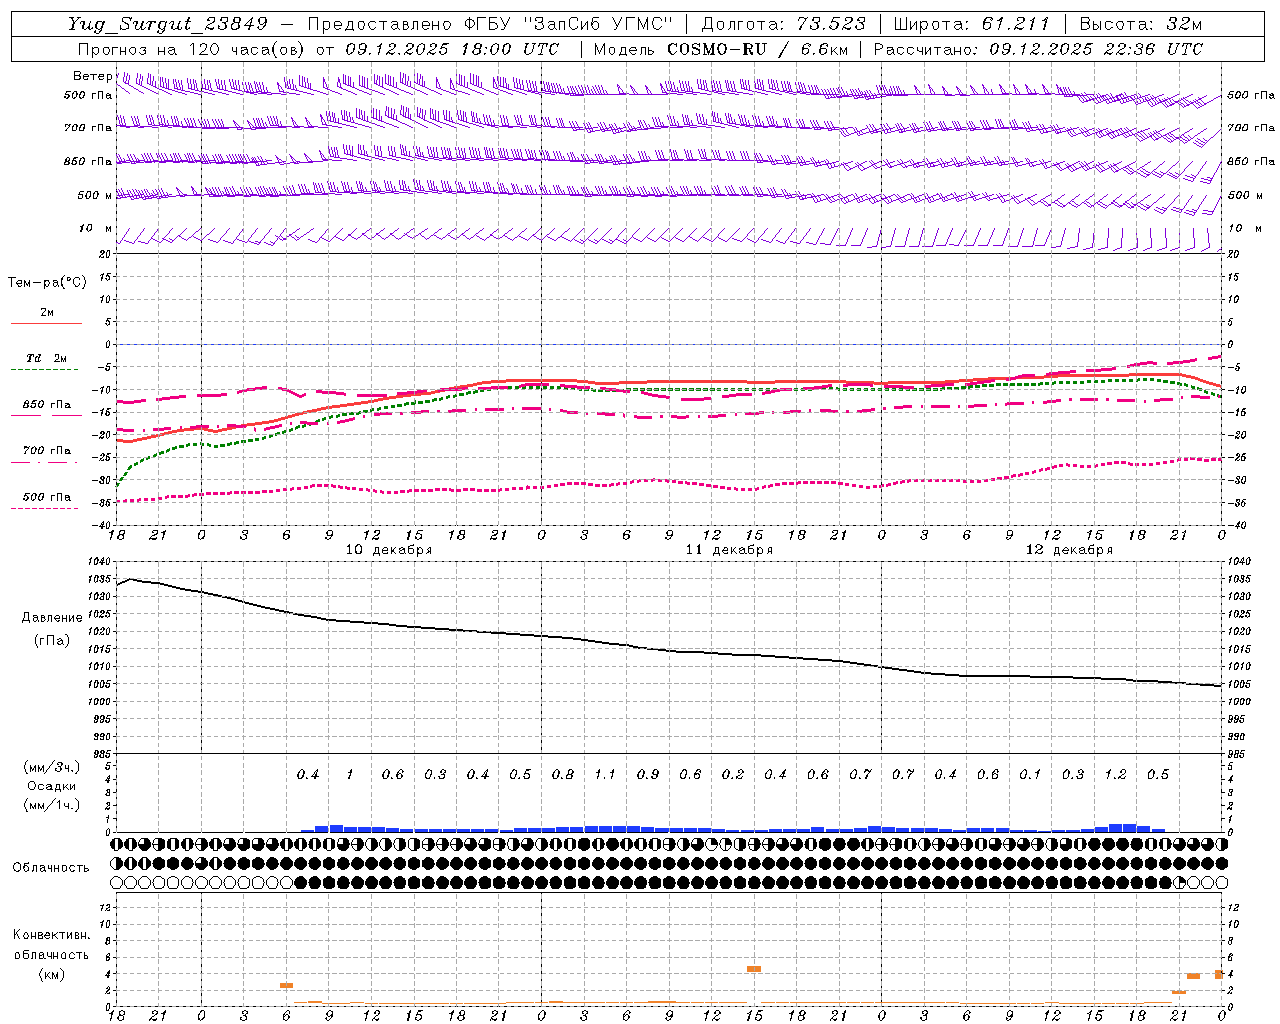Click the Долгота: 73.523 header value
1280x1024 pixels.
point(783,24)
